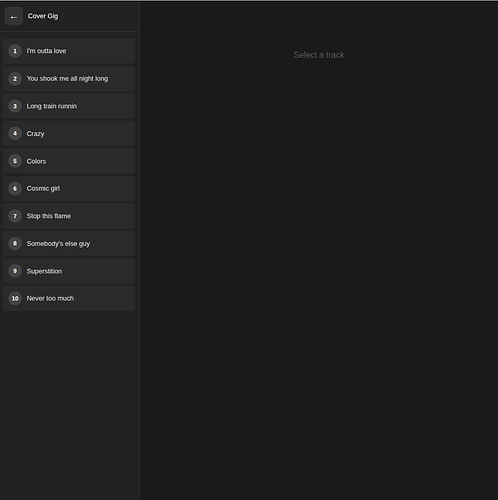Click the Select a track placeholder text
Screen dimensions: 498x500
pyautogui.click(x=319, y=55)
